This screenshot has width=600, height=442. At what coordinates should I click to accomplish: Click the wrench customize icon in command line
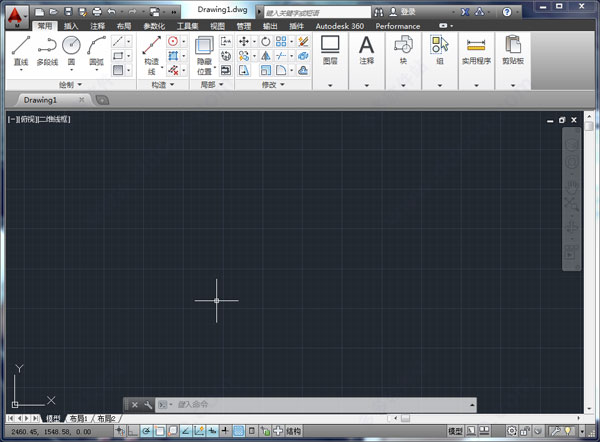148,404
